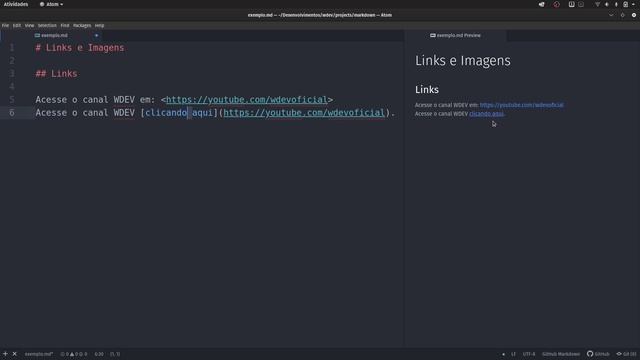Switch to the exemplo.md Preview tab

point(455,36)
